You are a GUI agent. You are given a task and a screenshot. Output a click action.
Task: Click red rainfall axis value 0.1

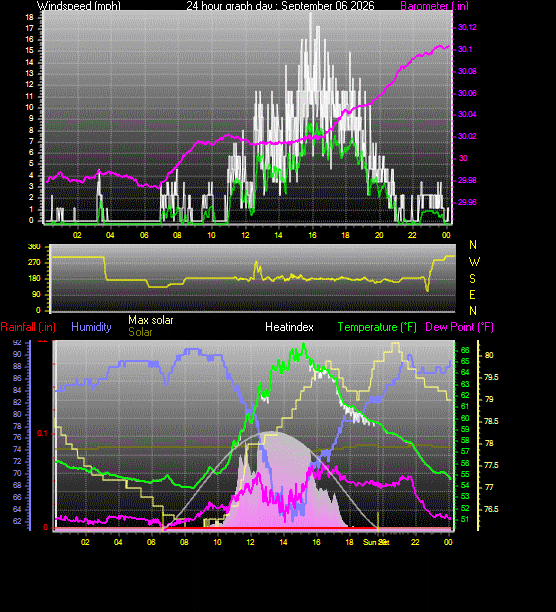[x=42, y=434]
